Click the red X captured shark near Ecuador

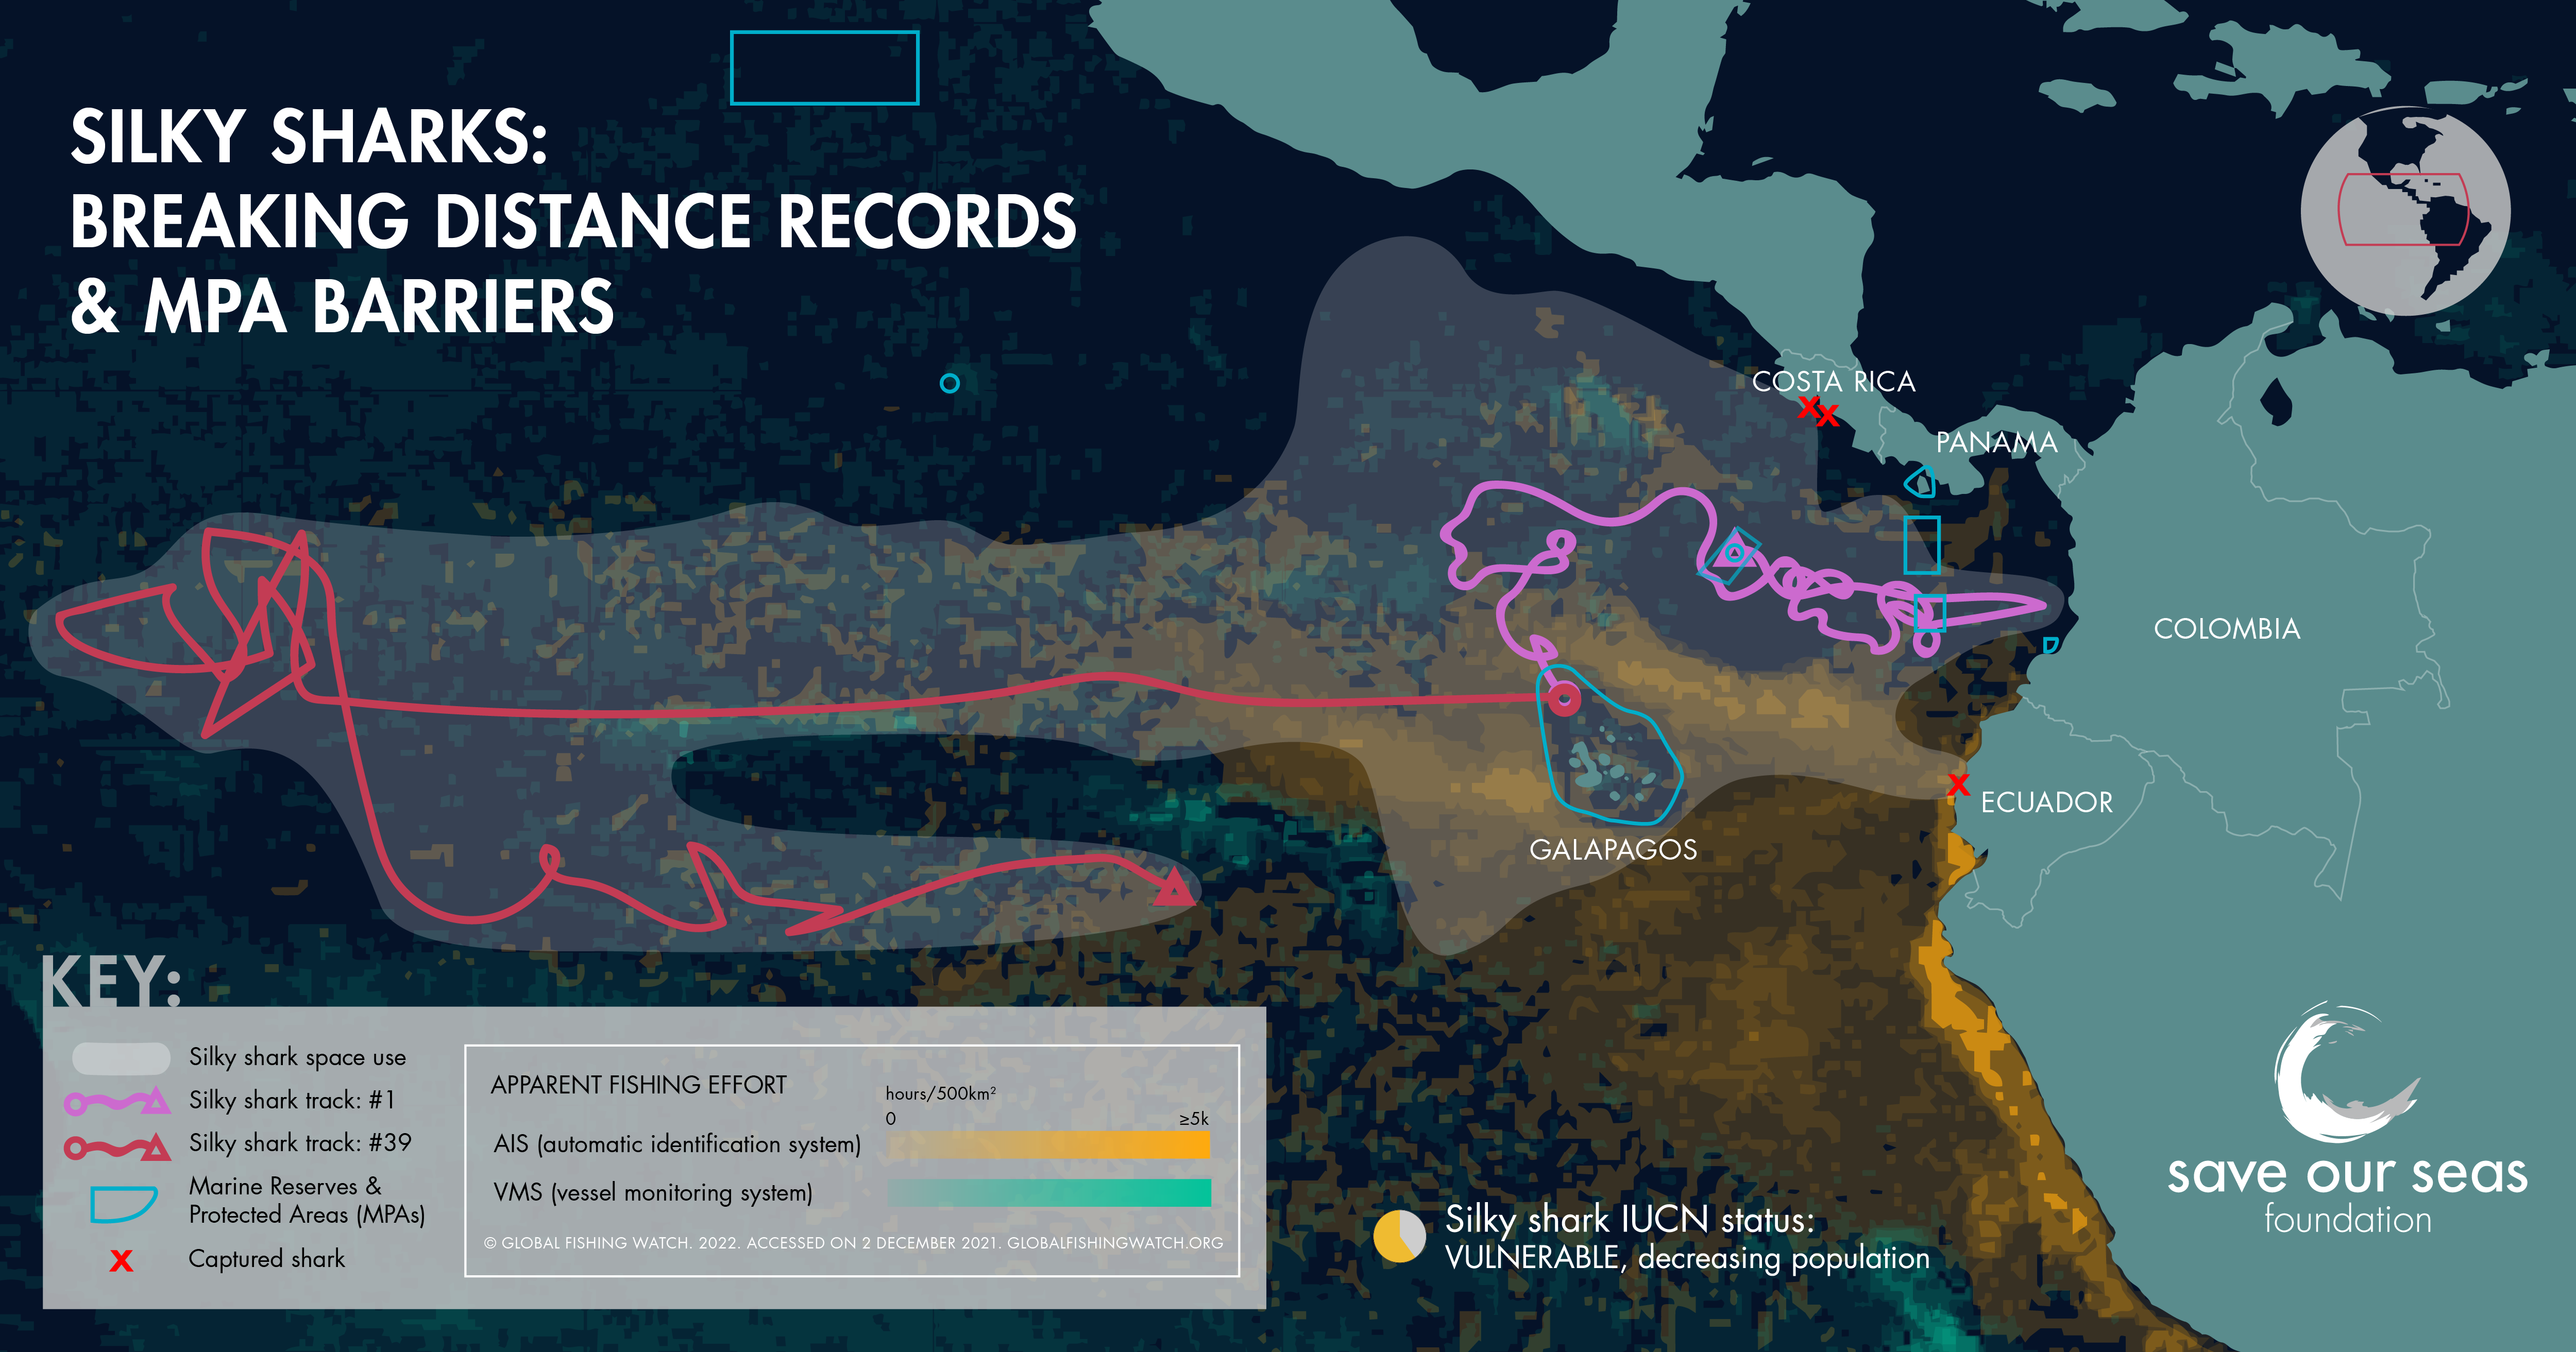pos(1958,785)
